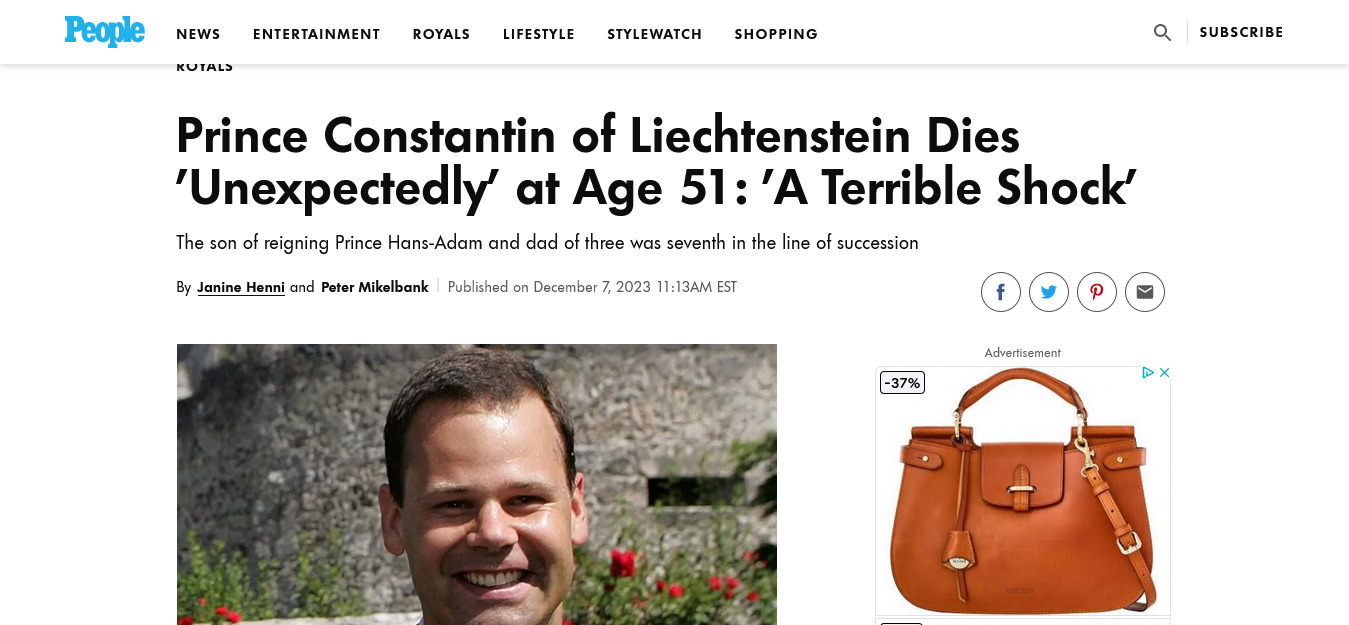Open the Shopping menu
Viewport: 1349px width, 625px height.
point(776,34)
